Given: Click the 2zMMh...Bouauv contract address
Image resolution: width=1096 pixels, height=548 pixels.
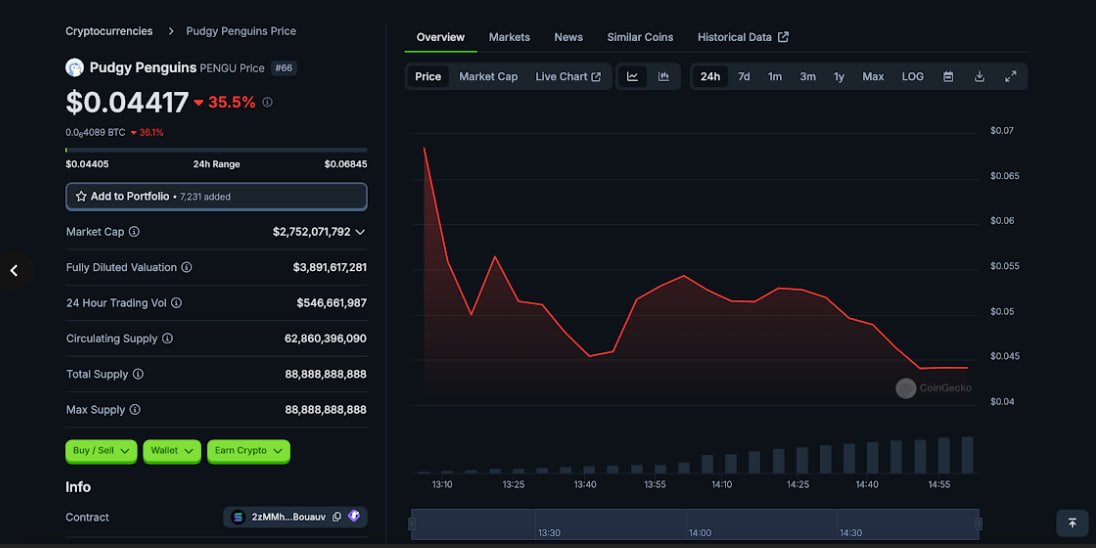Looking at the screenshot, I should pyautogui.click(x=288, y=517).
